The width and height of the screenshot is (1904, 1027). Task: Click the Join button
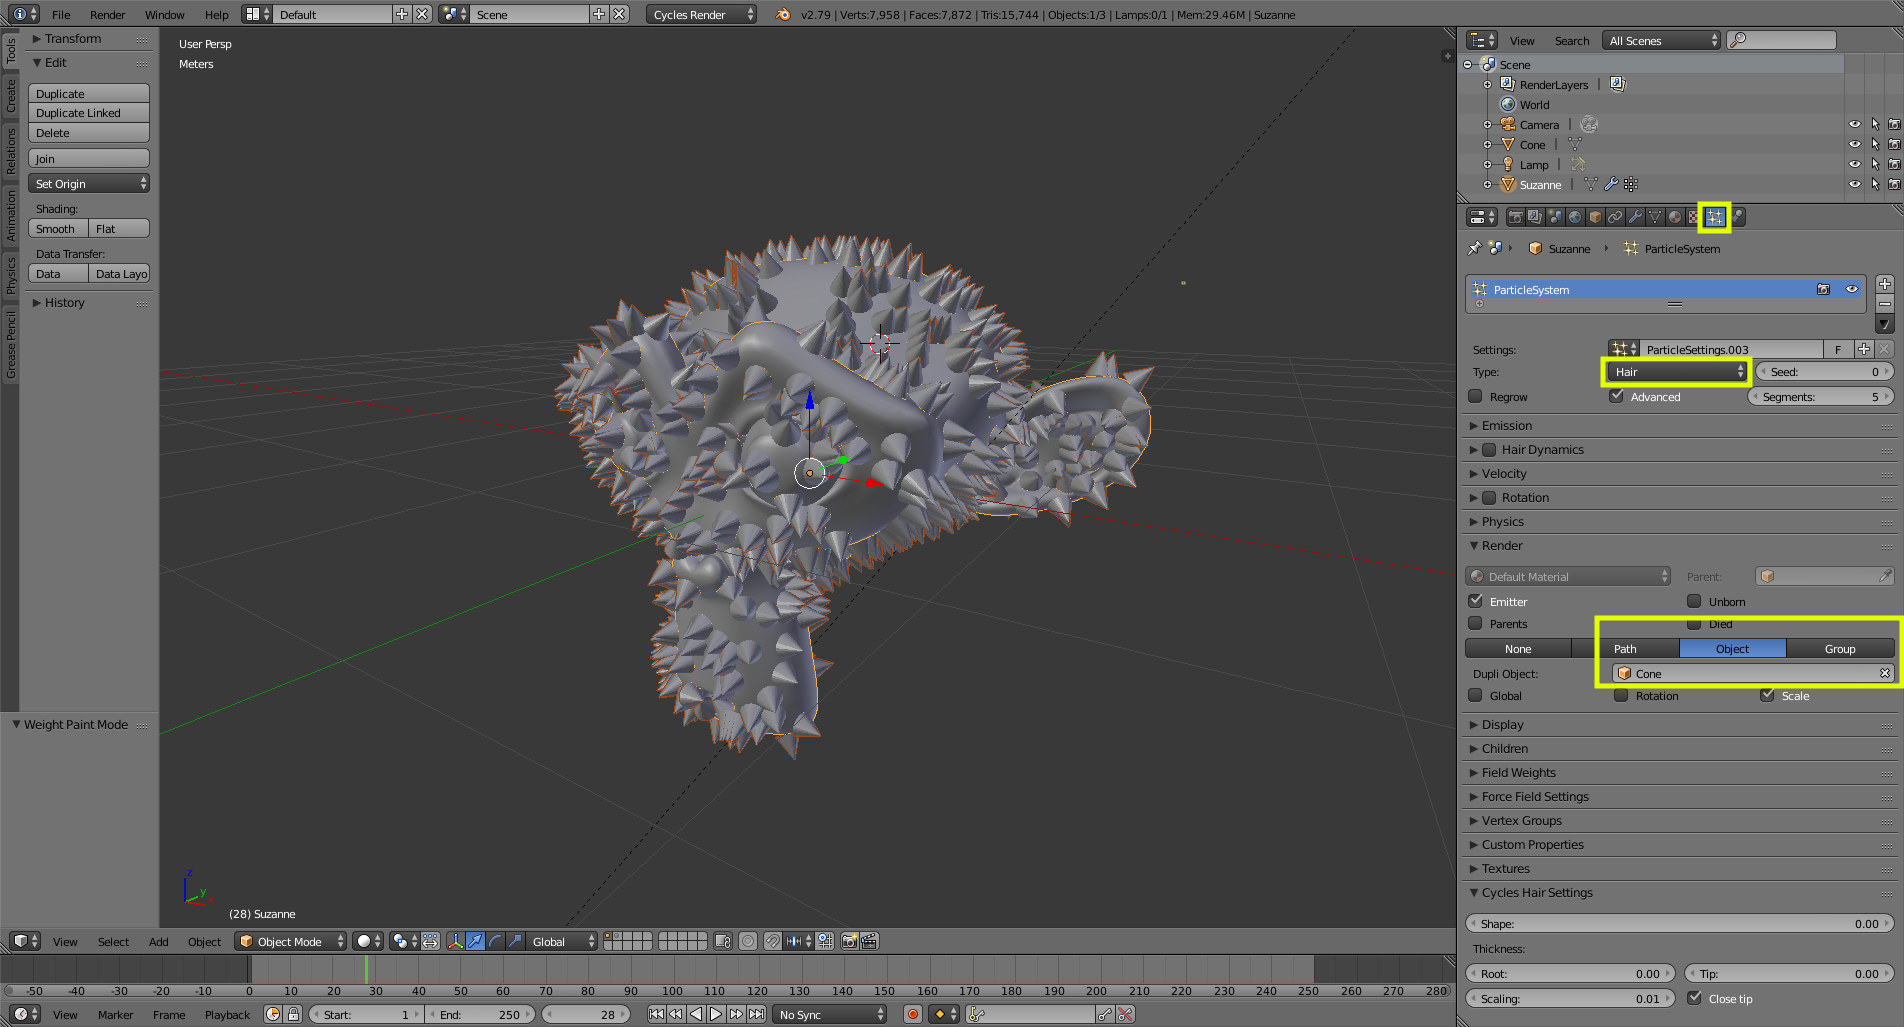[x=89, y=158]
